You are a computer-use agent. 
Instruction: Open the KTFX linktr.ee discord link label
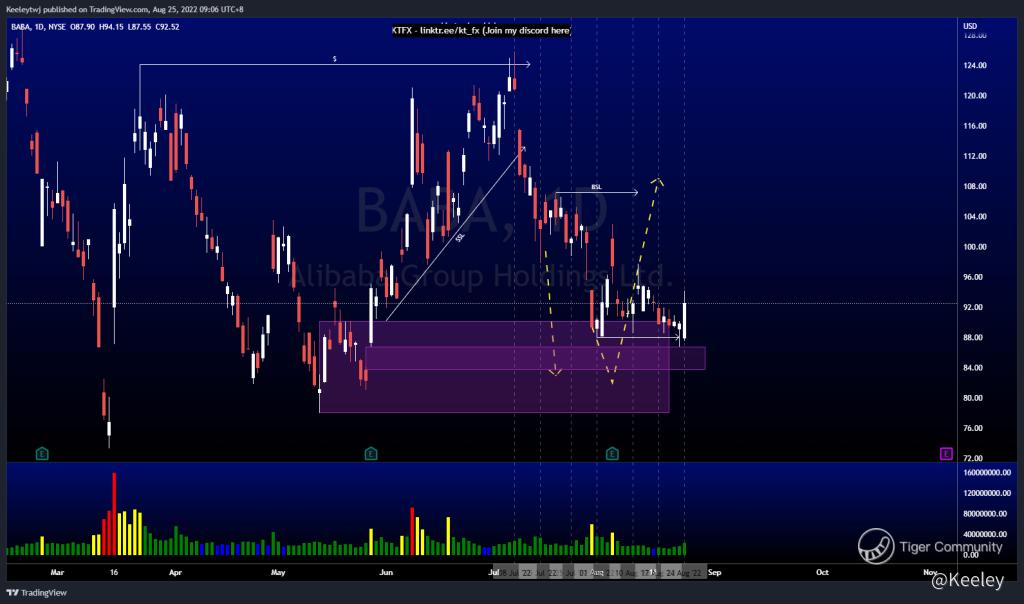coord(481,31)
